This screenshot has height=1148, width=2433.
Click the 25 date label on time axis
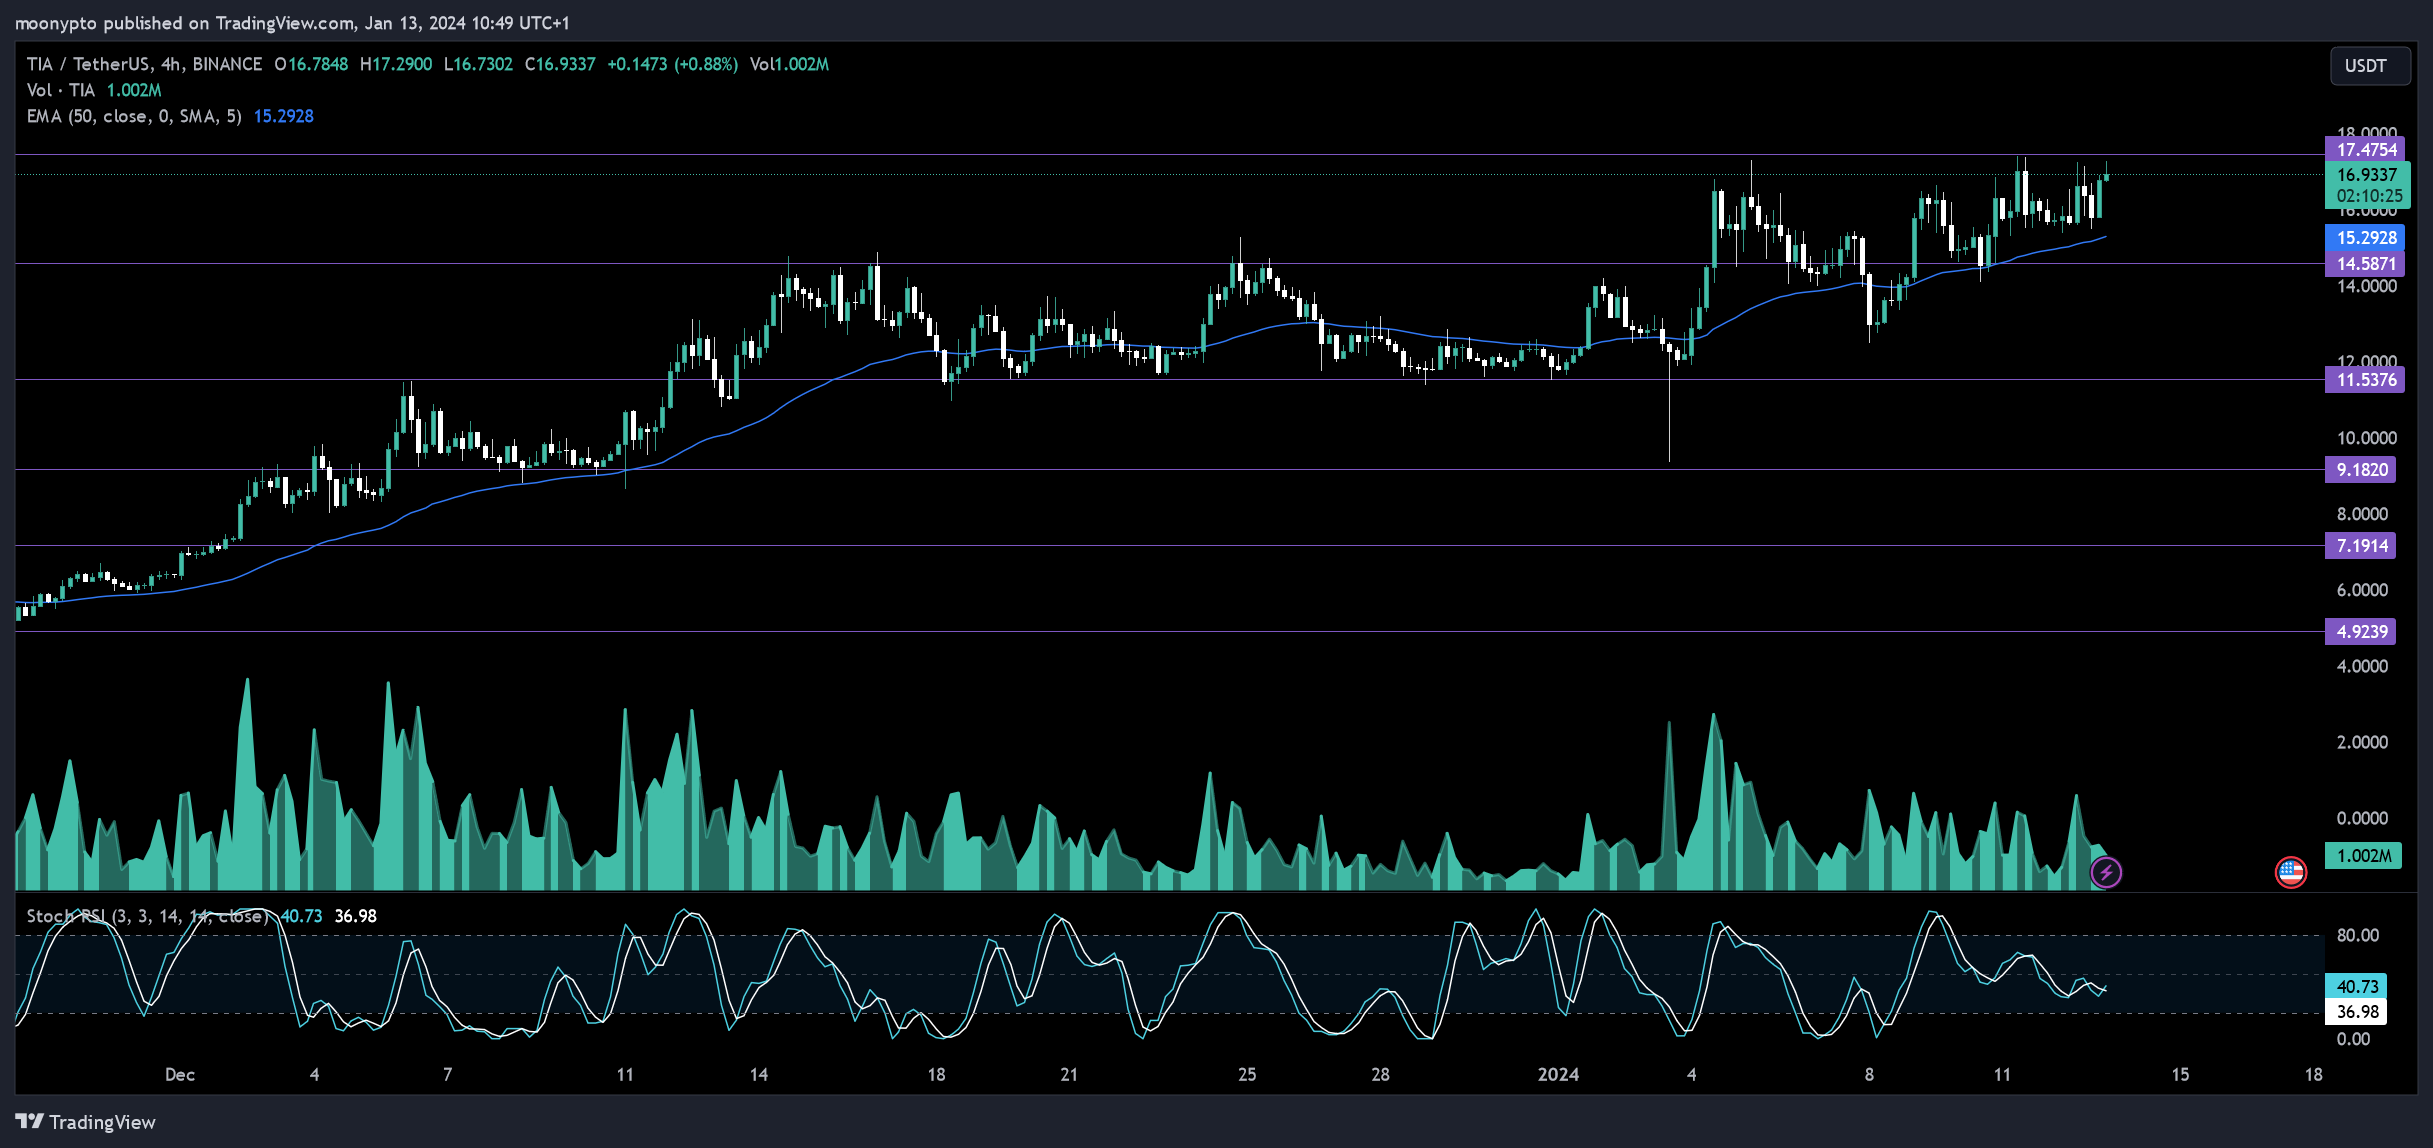point(1247,1075)
